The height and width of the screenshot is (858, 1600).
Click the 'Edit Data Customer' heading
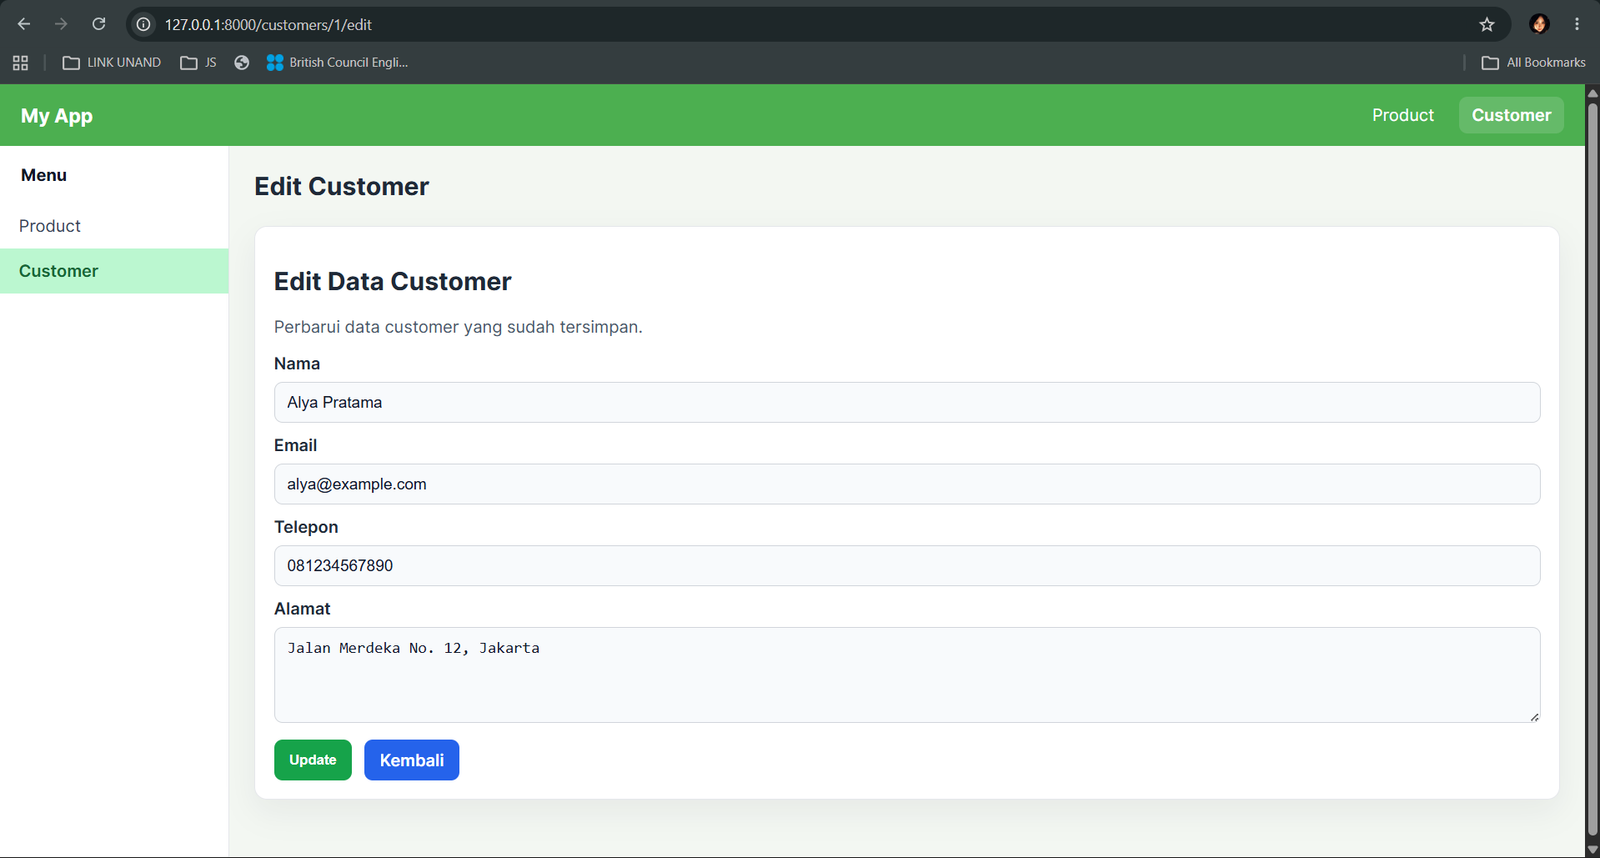[x=393, y=282]
